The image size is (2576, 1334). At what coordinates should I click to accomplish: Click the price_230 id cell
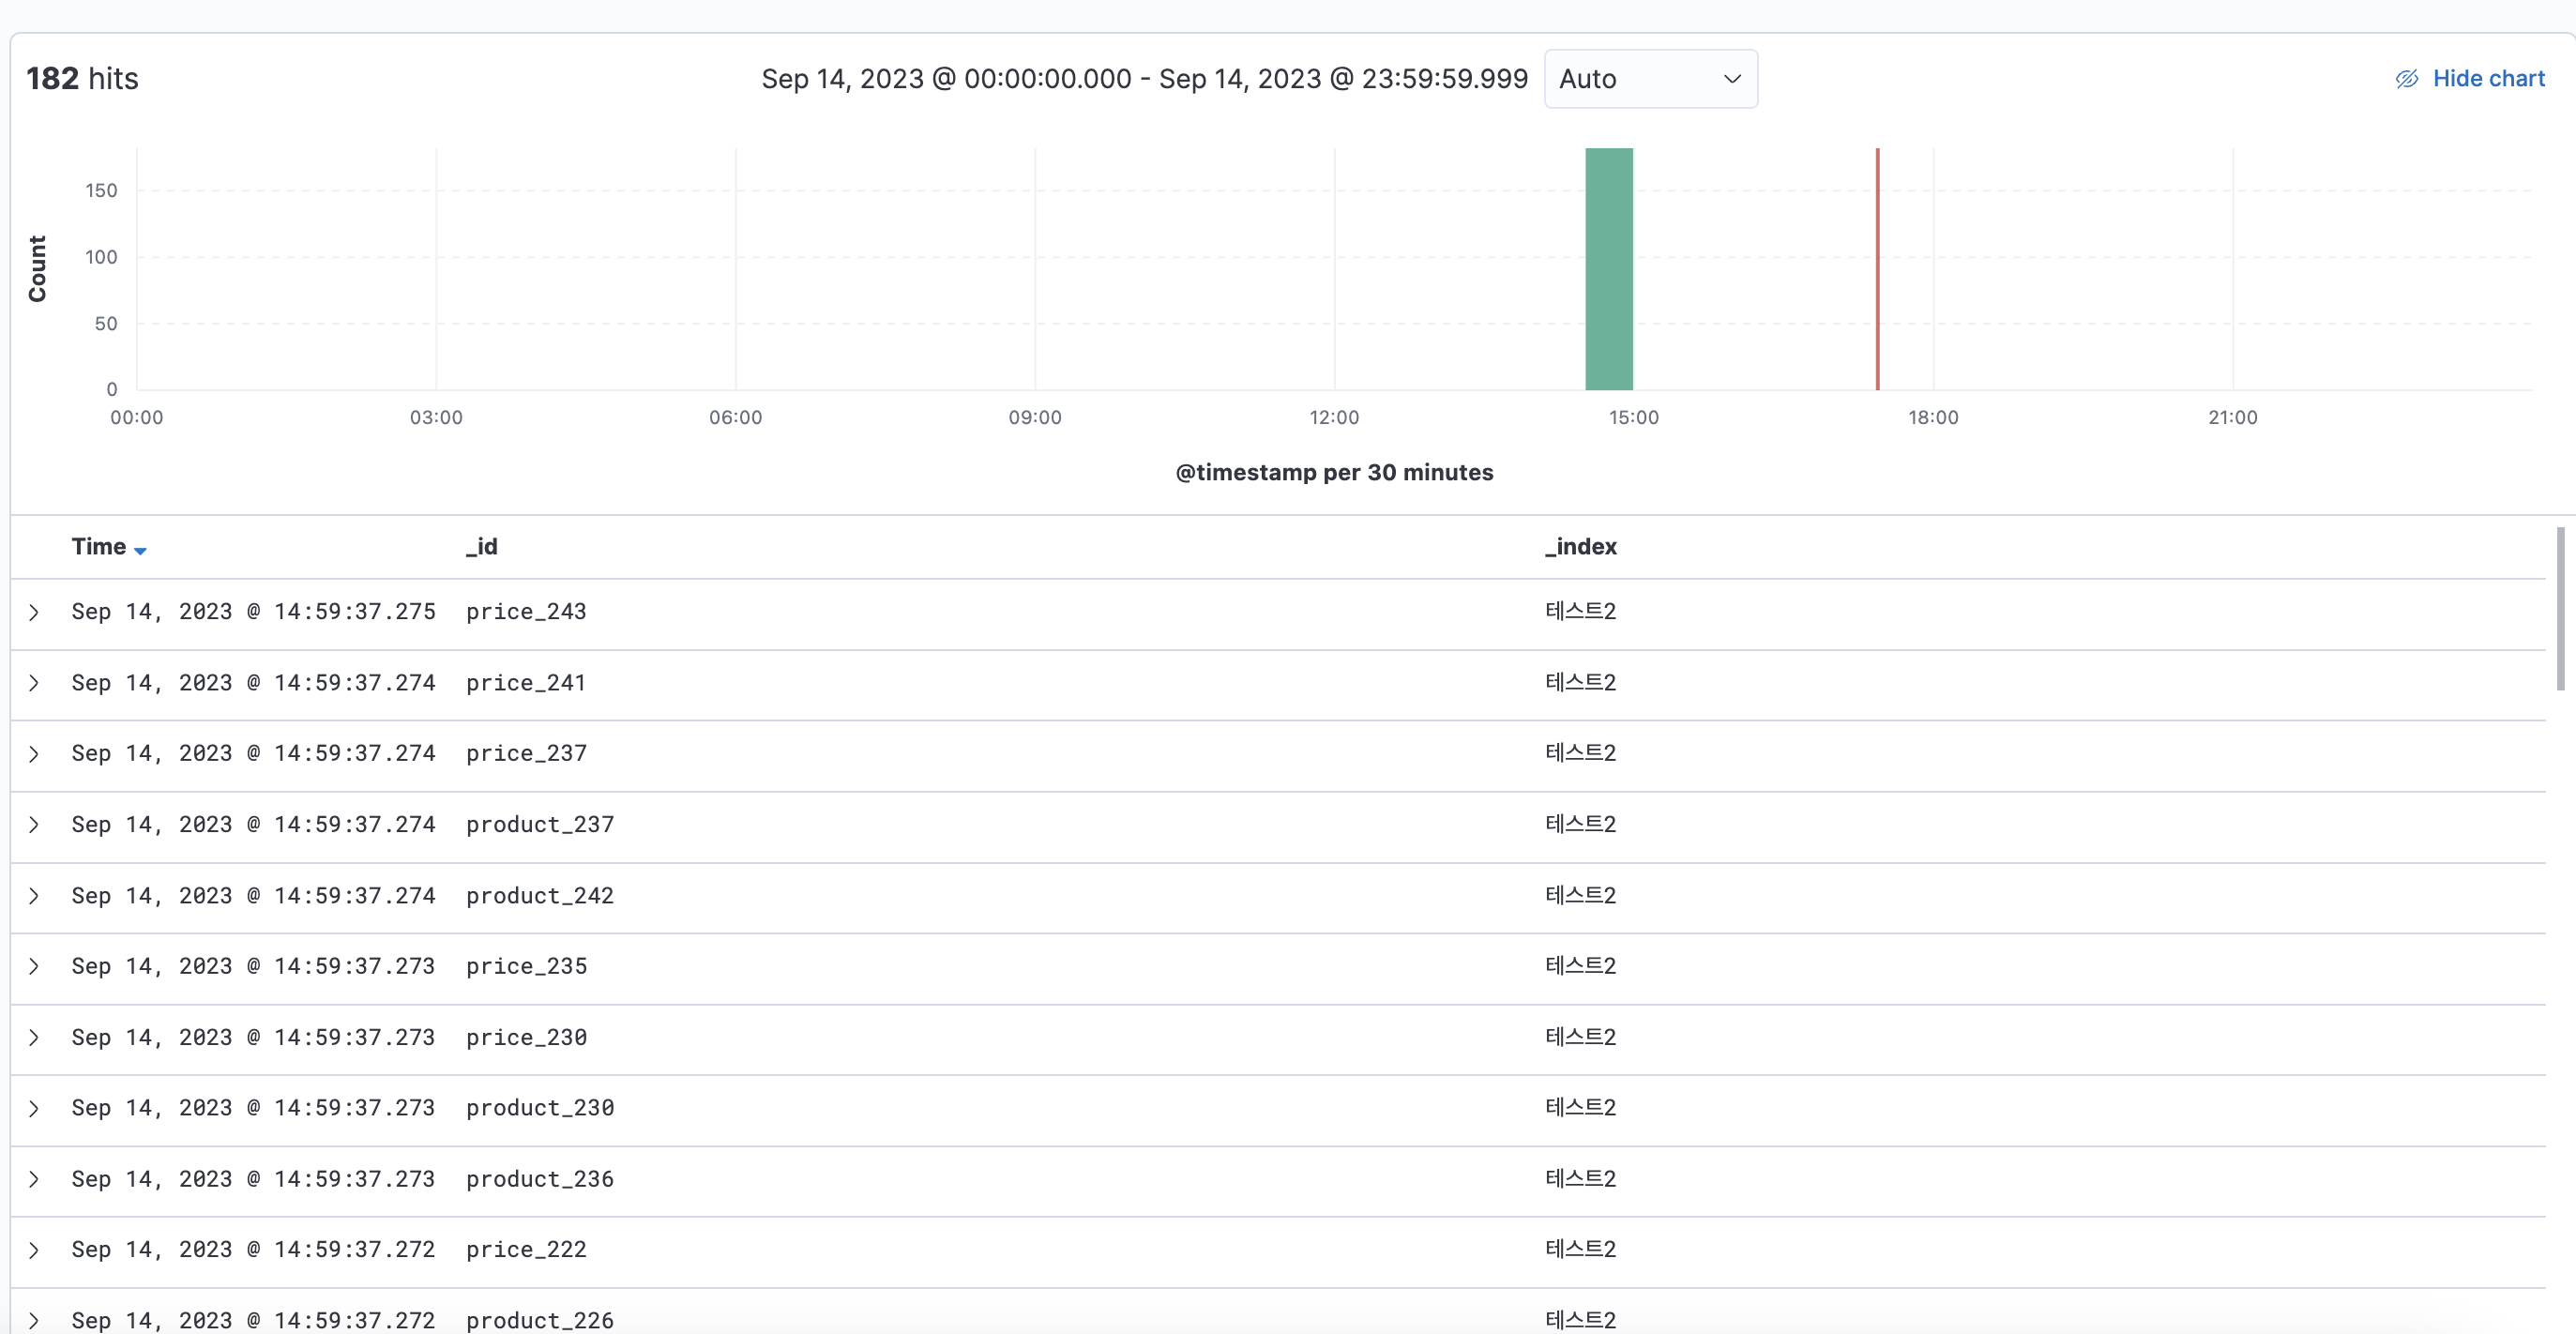[526, 1038]
